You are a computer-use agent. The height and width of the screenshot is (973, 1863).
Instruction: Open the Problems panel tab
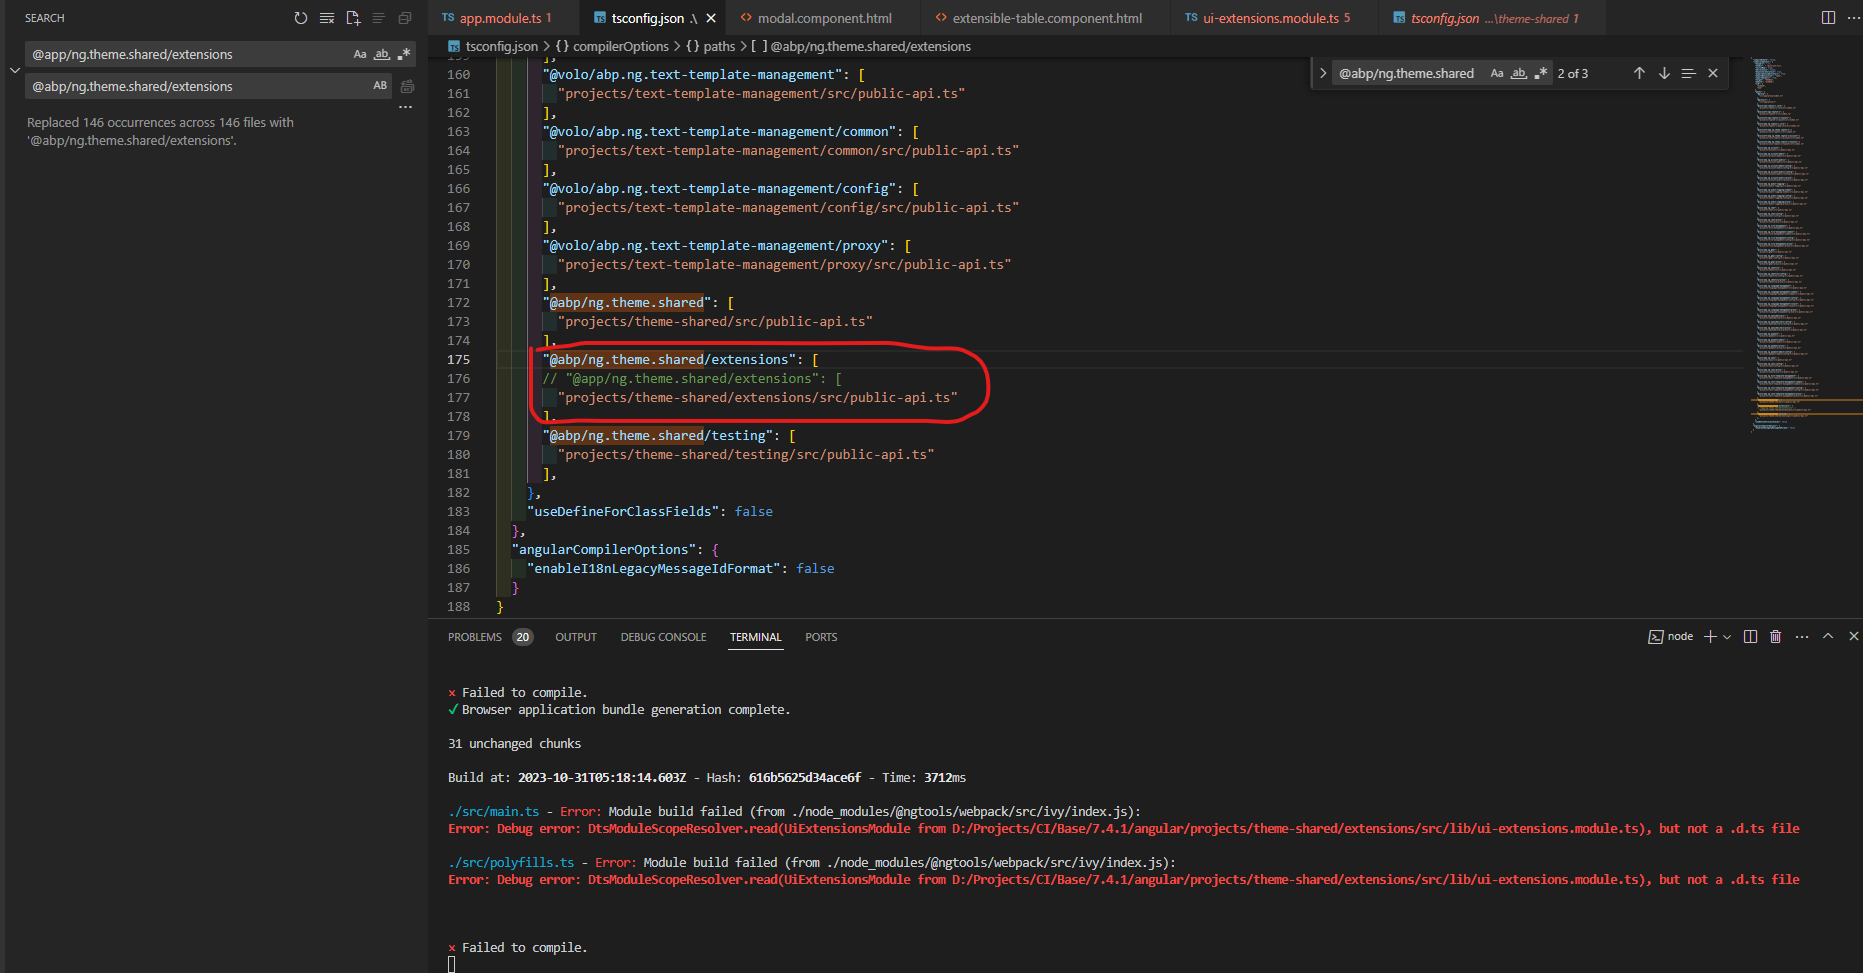pos(475,637)
